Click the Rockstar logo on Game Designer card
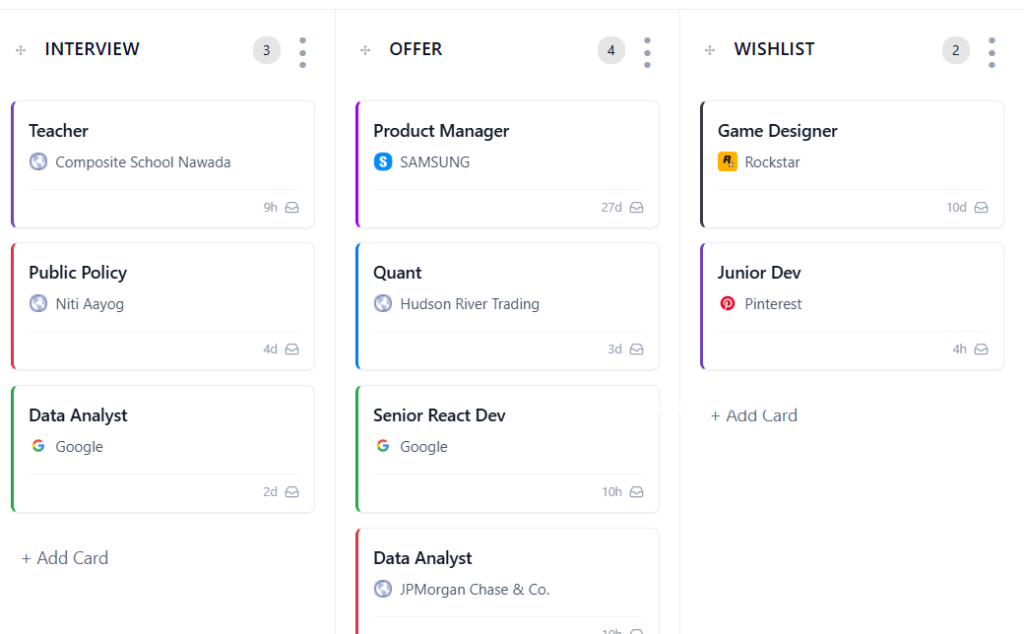The width and height of the screenshot is (1024, 634). 727,162
